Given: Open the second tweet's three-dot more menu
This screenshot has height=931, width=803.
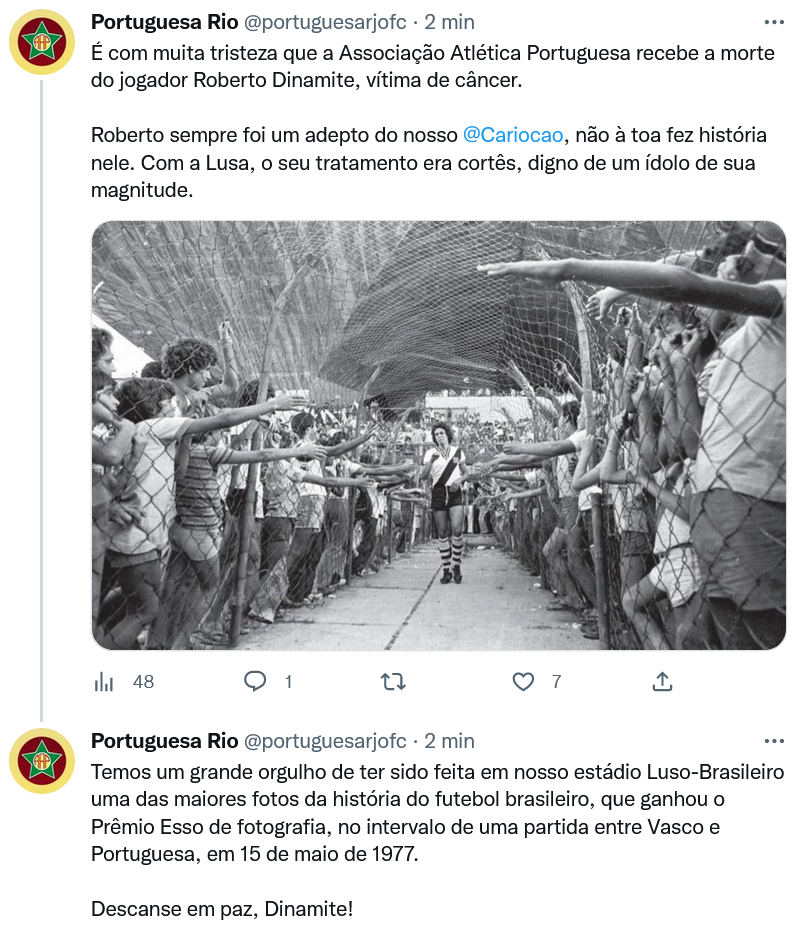Looking at the screenshot, I should point(774,742).
